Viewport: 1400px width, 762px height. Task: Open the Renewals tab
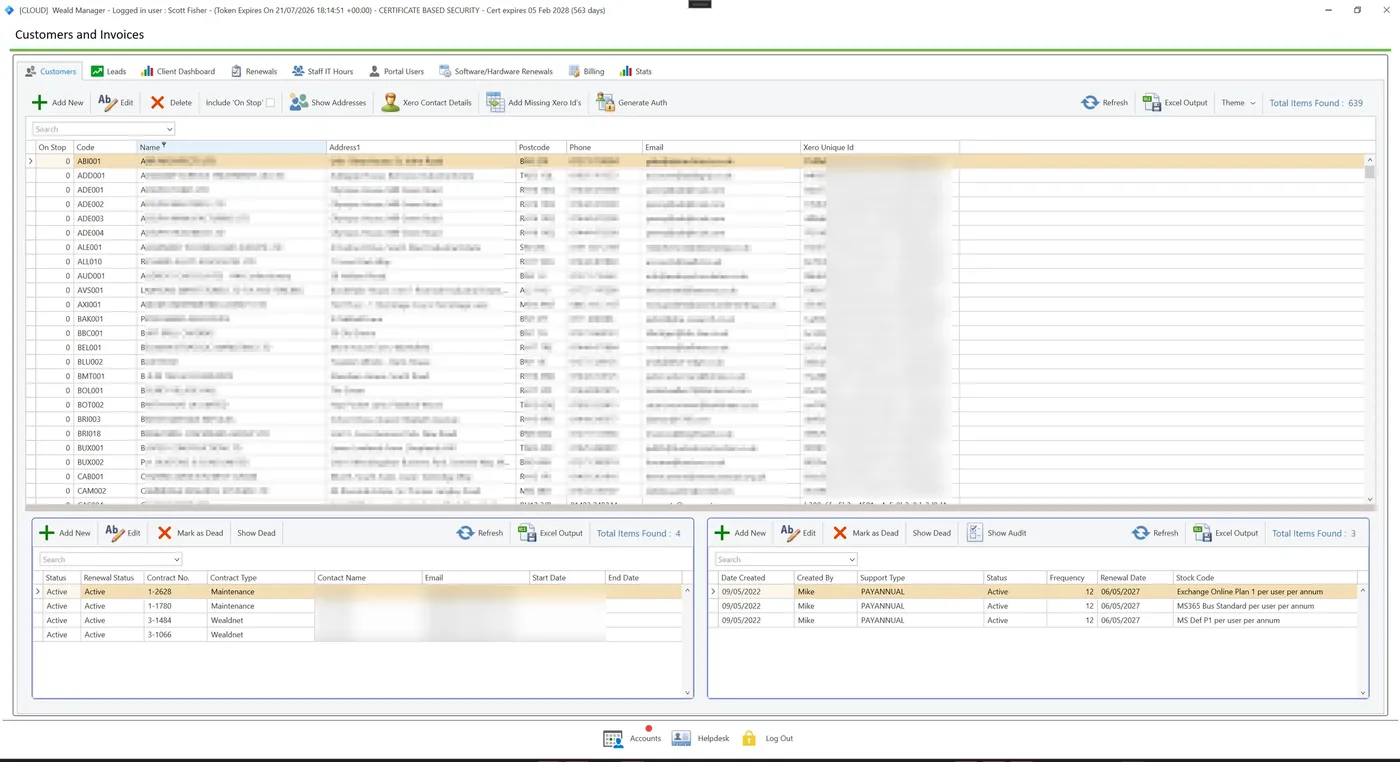(254, 71)
